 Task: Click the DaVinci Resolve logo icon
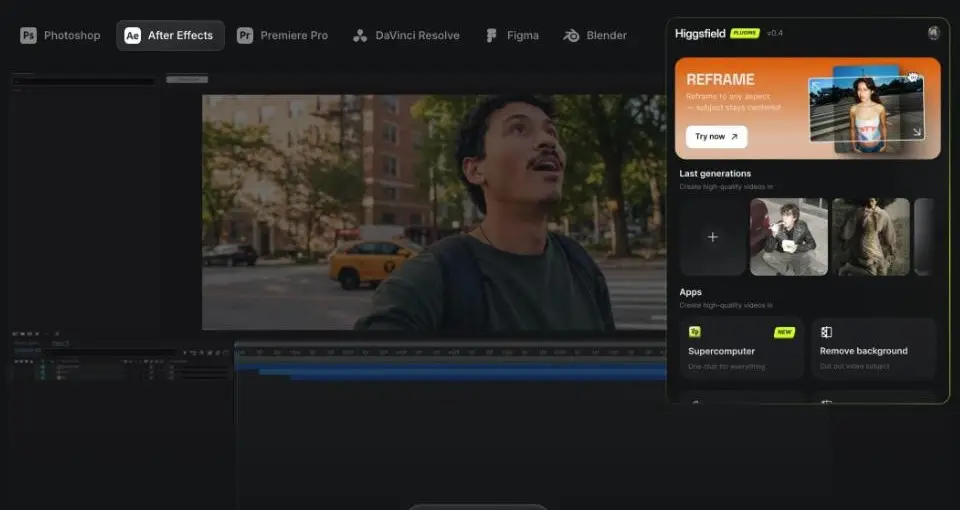tap(360, 36)
